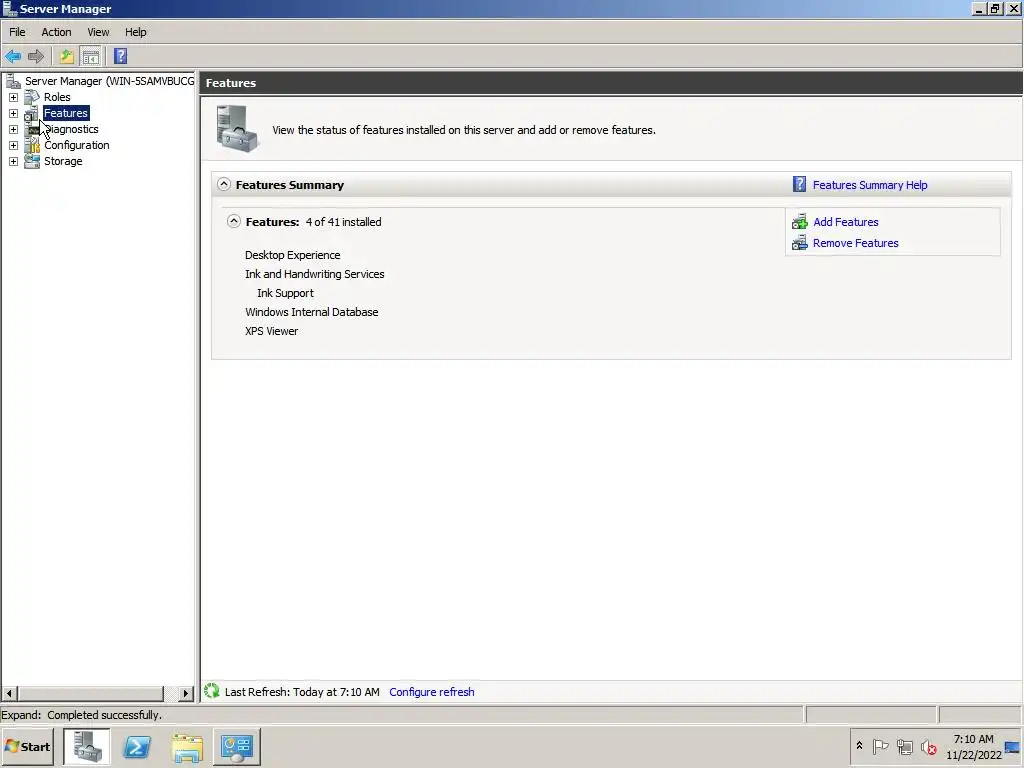This screenshot has width=1024, height=768.
Task: Collapse the Features Summary section
Action: [224, 184]
